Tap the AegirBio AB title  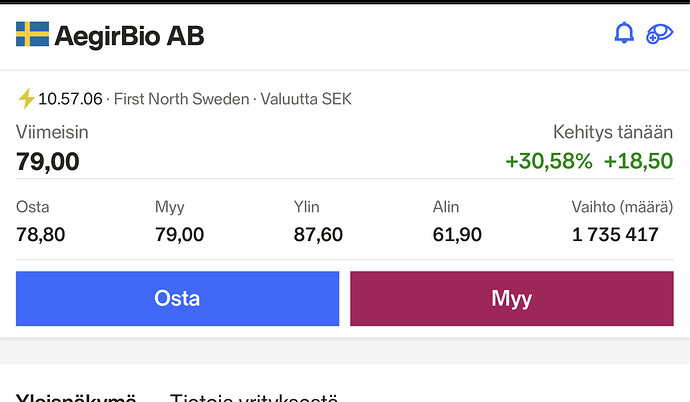click(129, 36)
